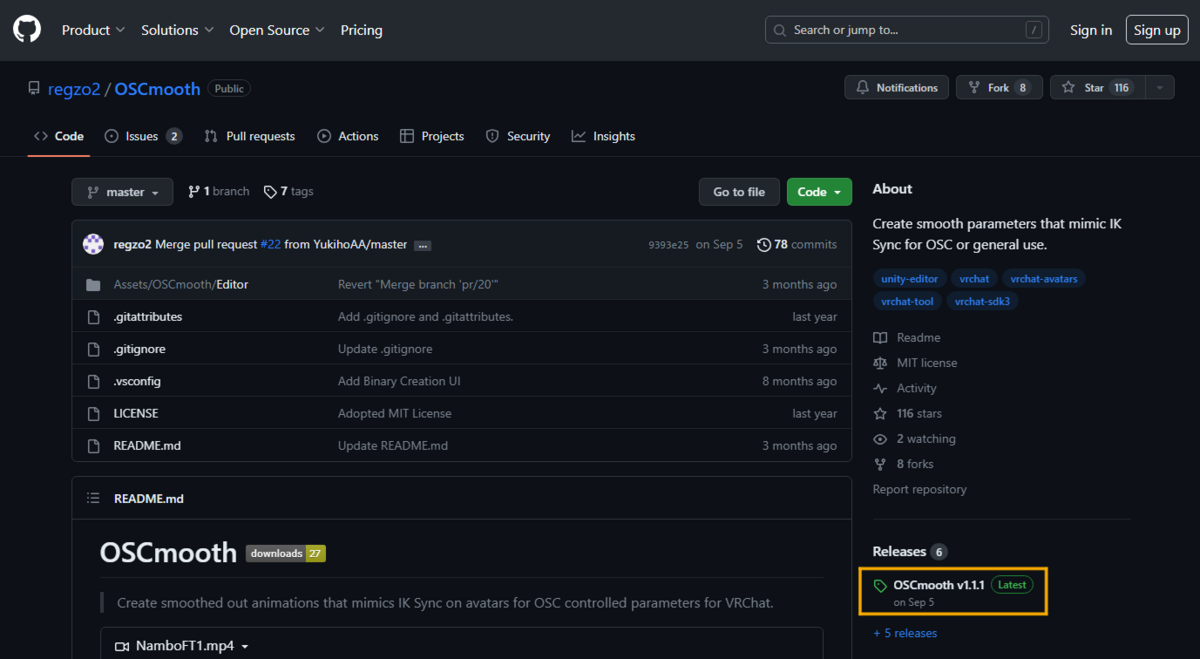Expand the NamboFT1.mp4 video dropdown
The image size is (1200, 659).
pos(182,646)
